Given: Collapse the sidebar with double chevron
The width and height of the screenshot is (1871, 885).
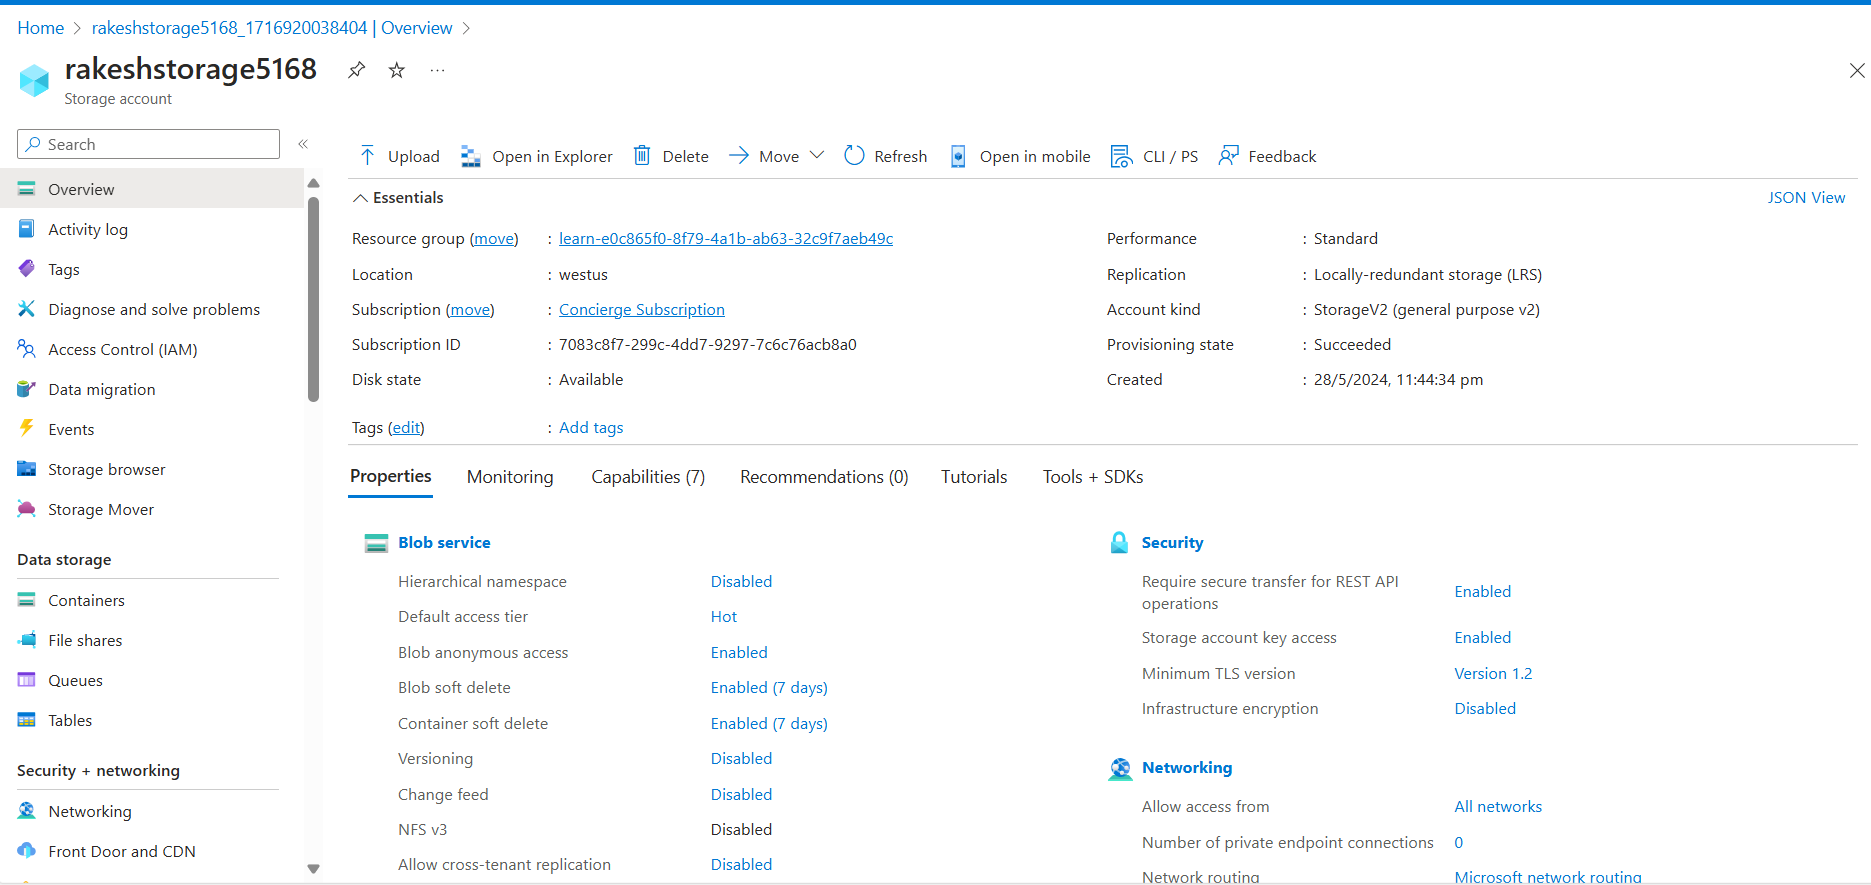Looking at the screenshot, I should [303, 144].
